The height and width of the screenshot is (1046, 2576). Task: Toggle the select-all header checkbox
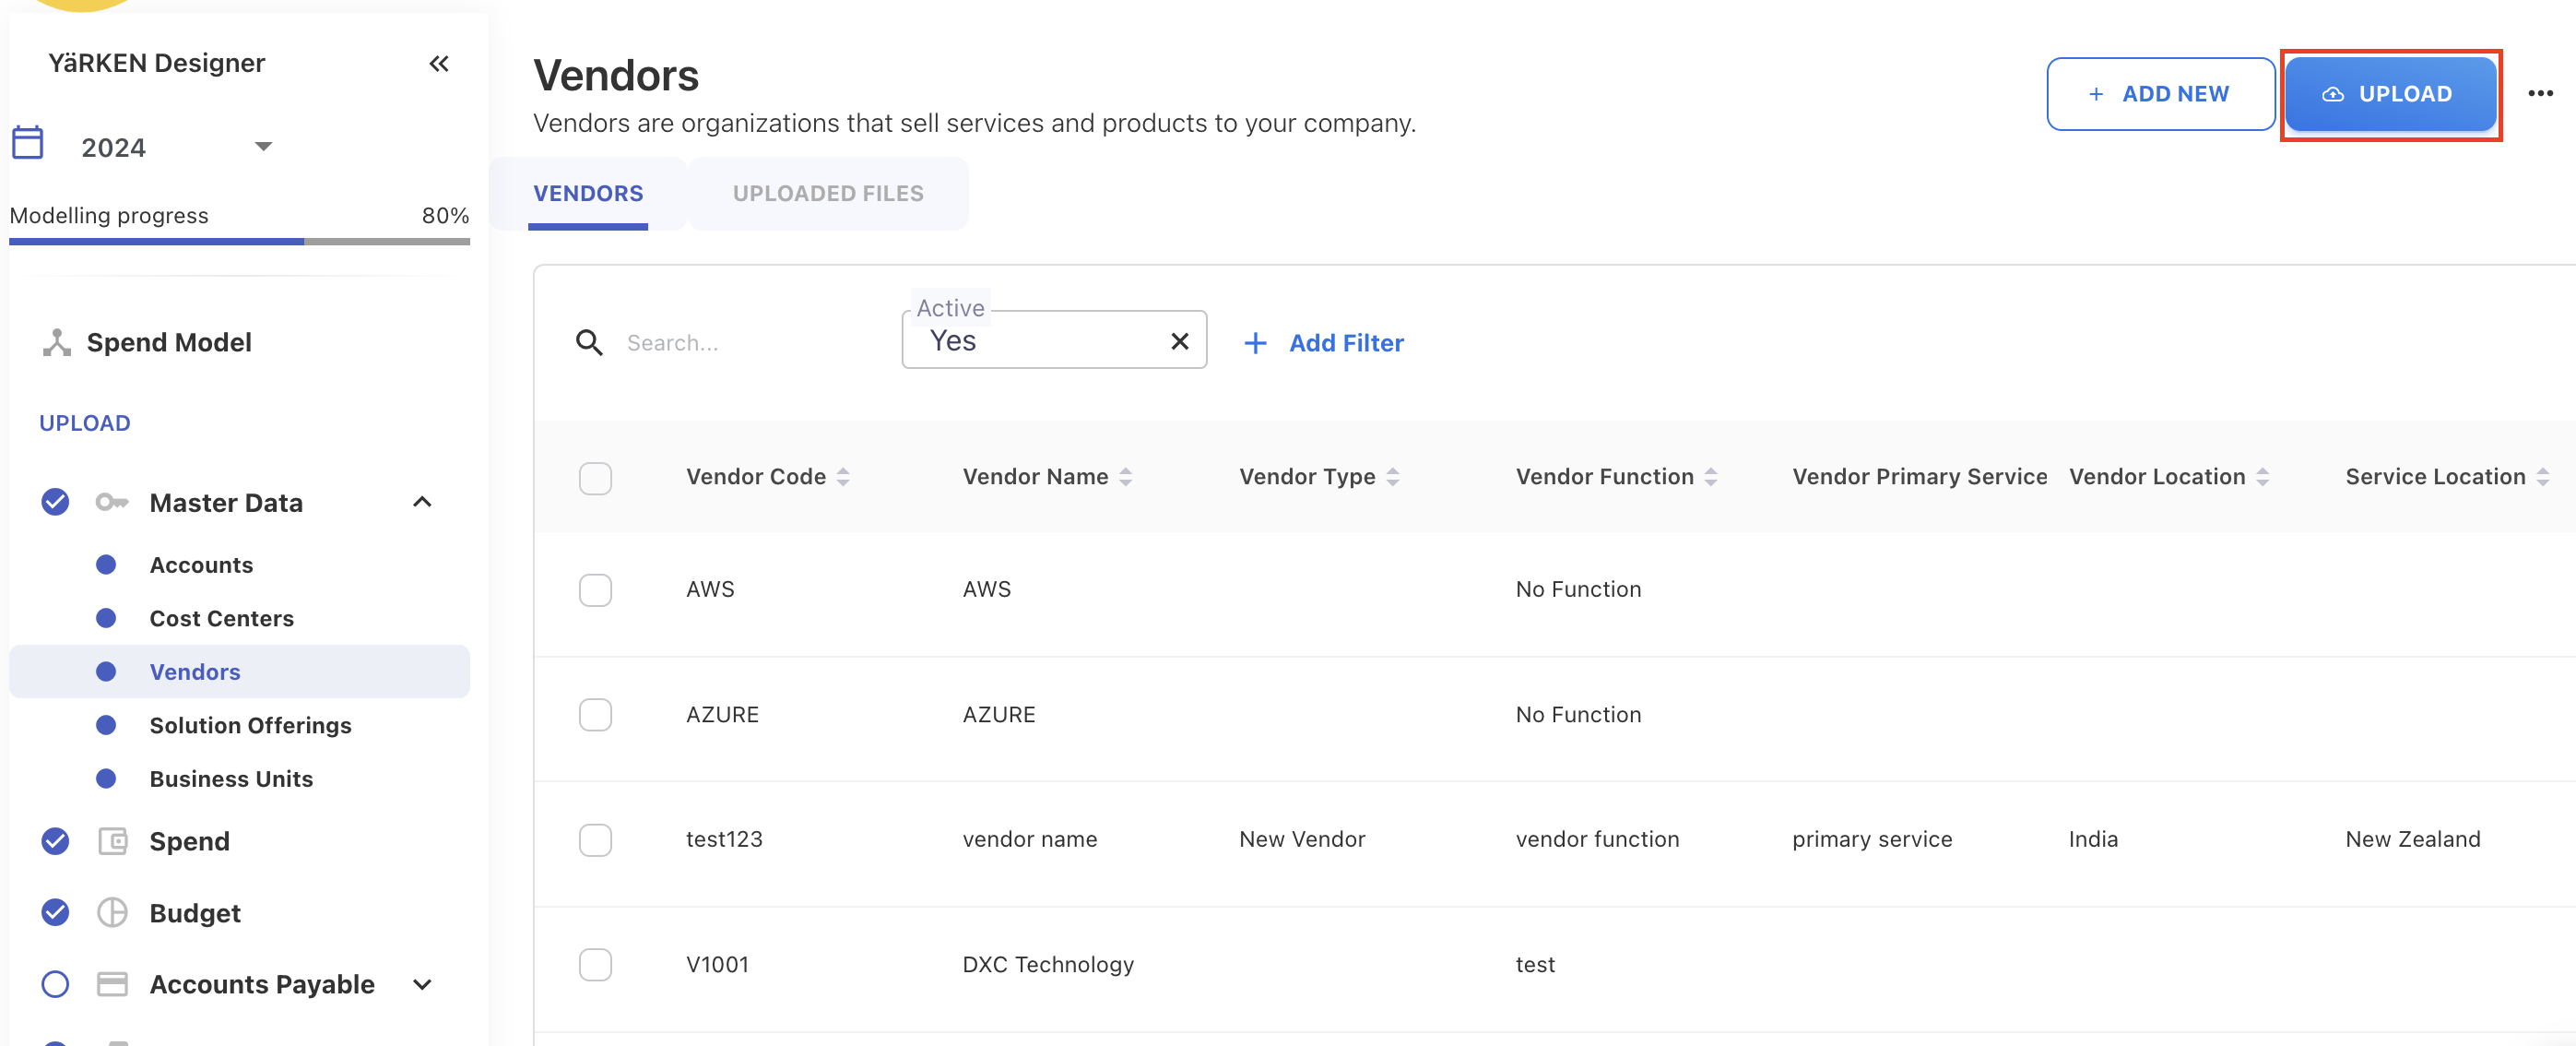tap(595, 477)
